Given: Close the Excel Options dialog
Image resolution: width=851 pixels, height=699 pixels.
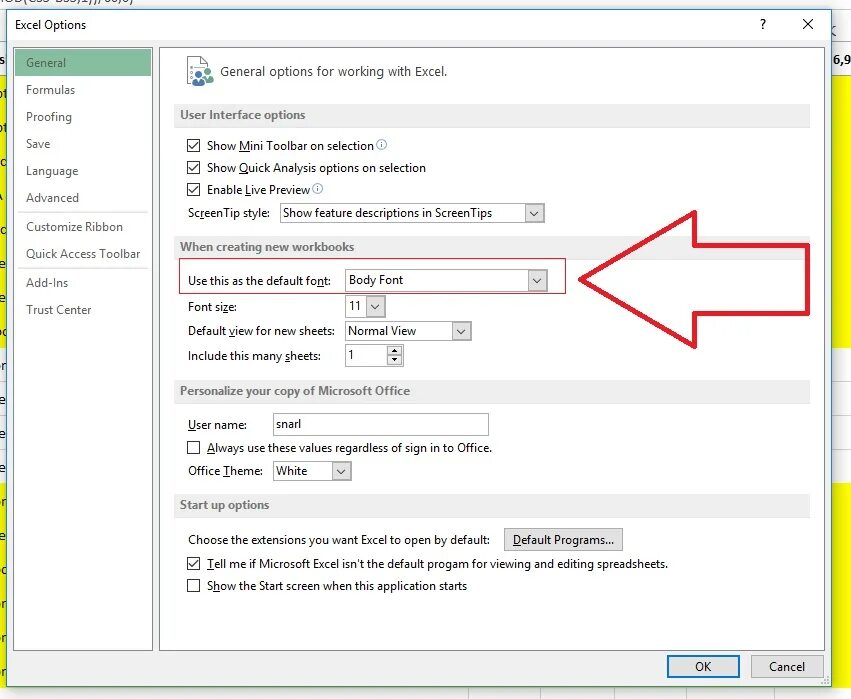Looking at the screenshot, I should (x=808, y=24).
